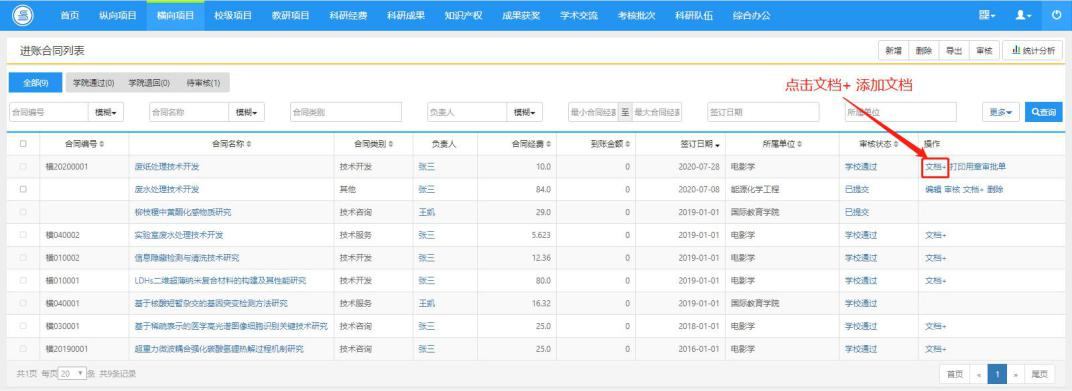Click the system logo icon

pos(23,15)
